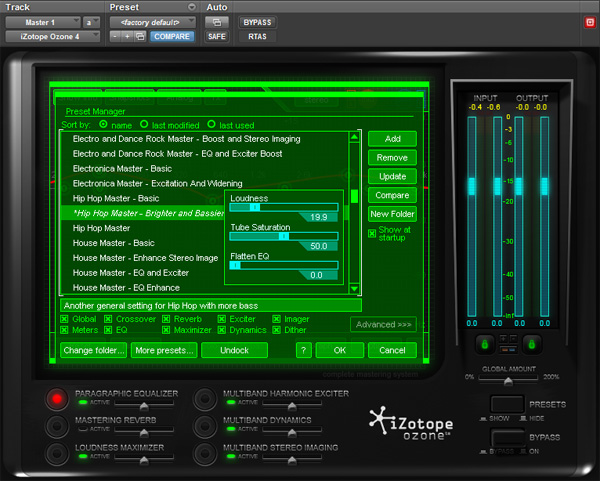Click the copy settings icon beside preset plus
Image resolution: width=600 pixels, height=481 pixels.
pos(140,36)
